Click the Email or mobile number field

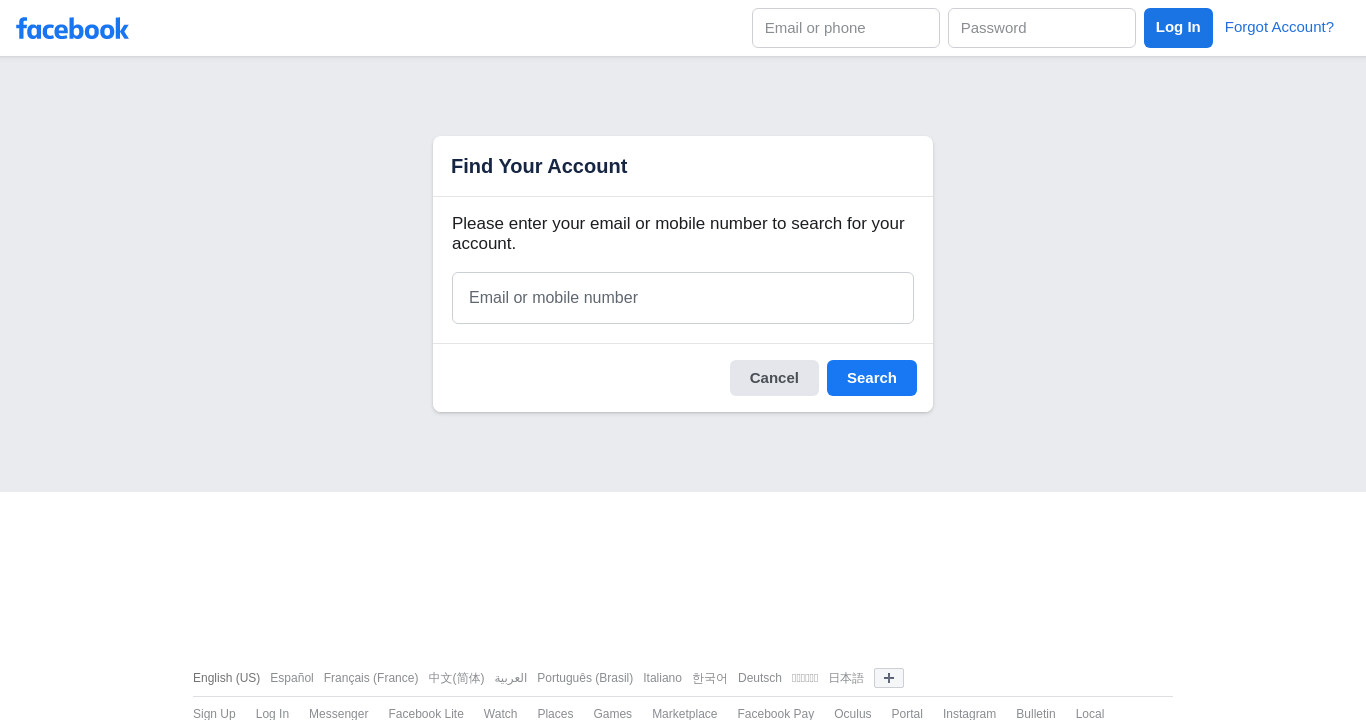[x=683, y=298]
